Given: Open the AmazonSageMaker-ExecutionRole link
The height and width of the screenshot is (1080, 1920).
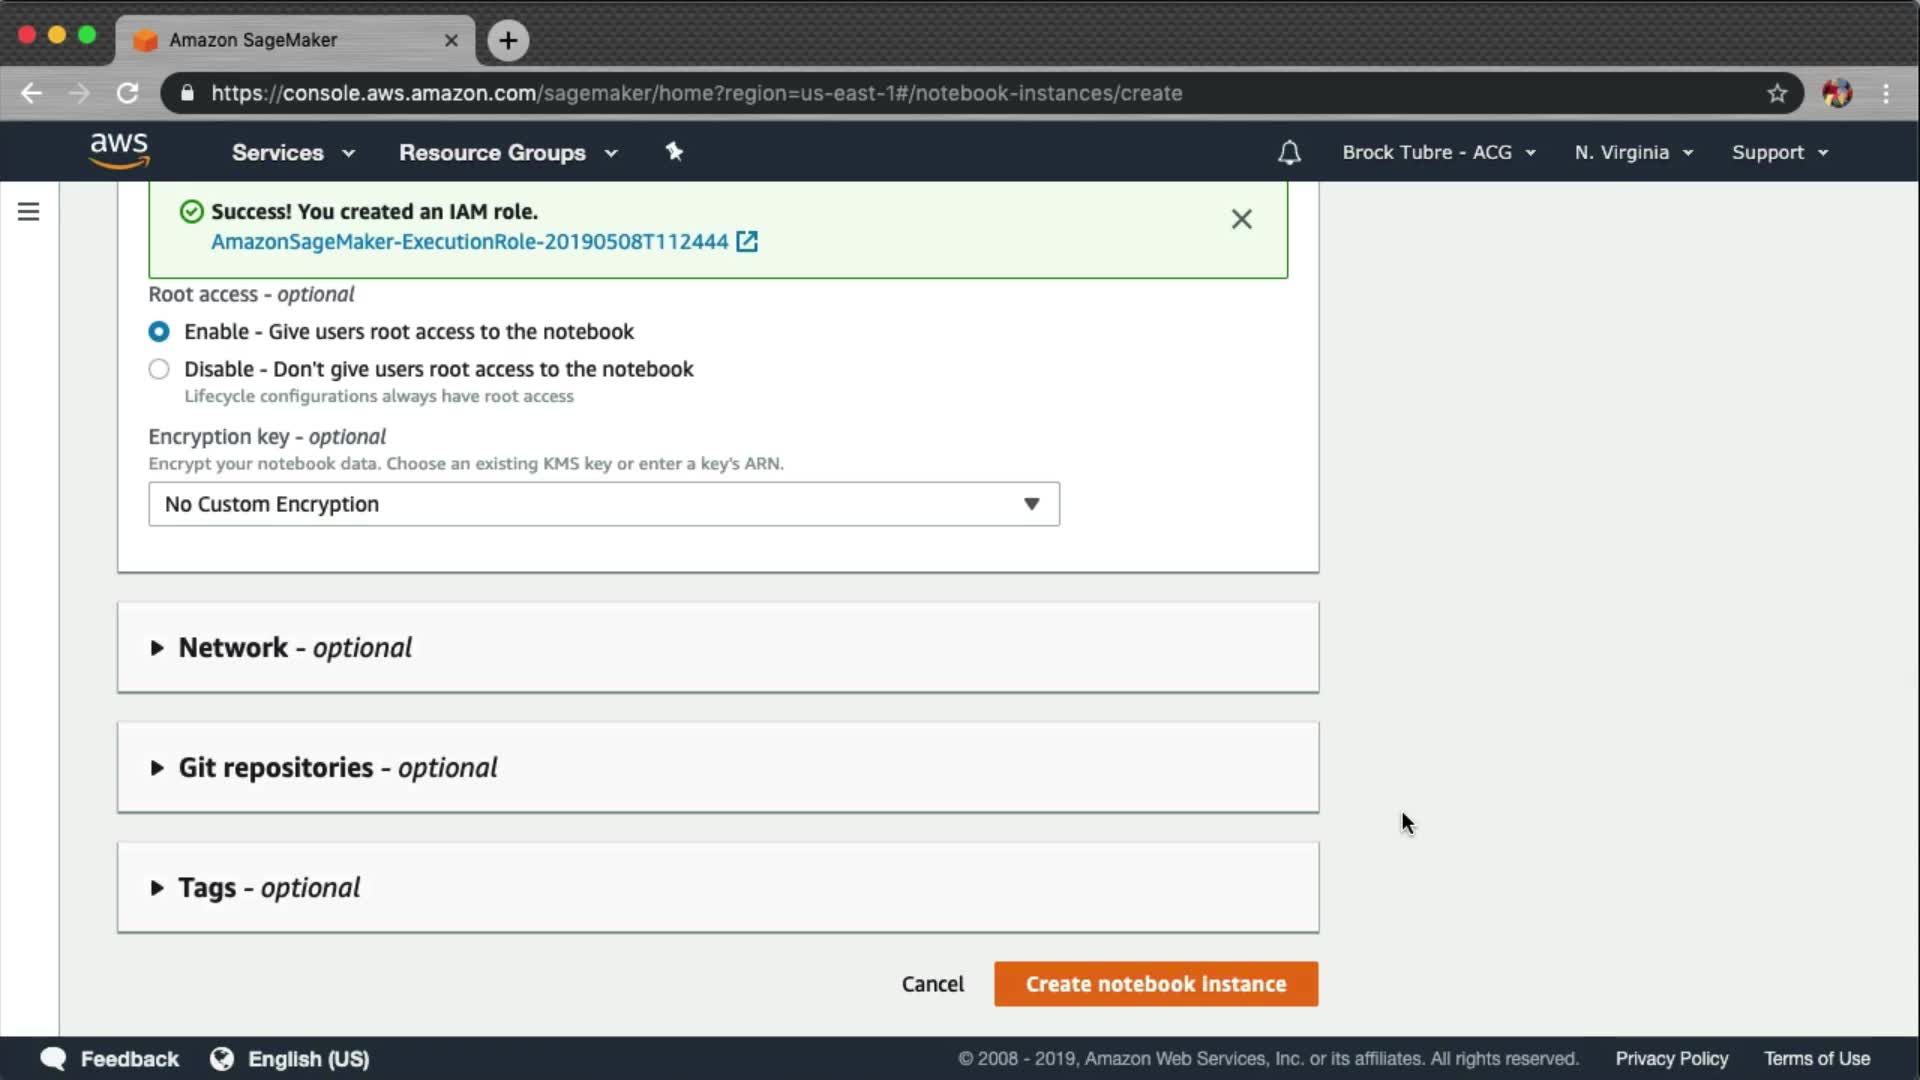Looking at the screenshot, I should 469,242.
